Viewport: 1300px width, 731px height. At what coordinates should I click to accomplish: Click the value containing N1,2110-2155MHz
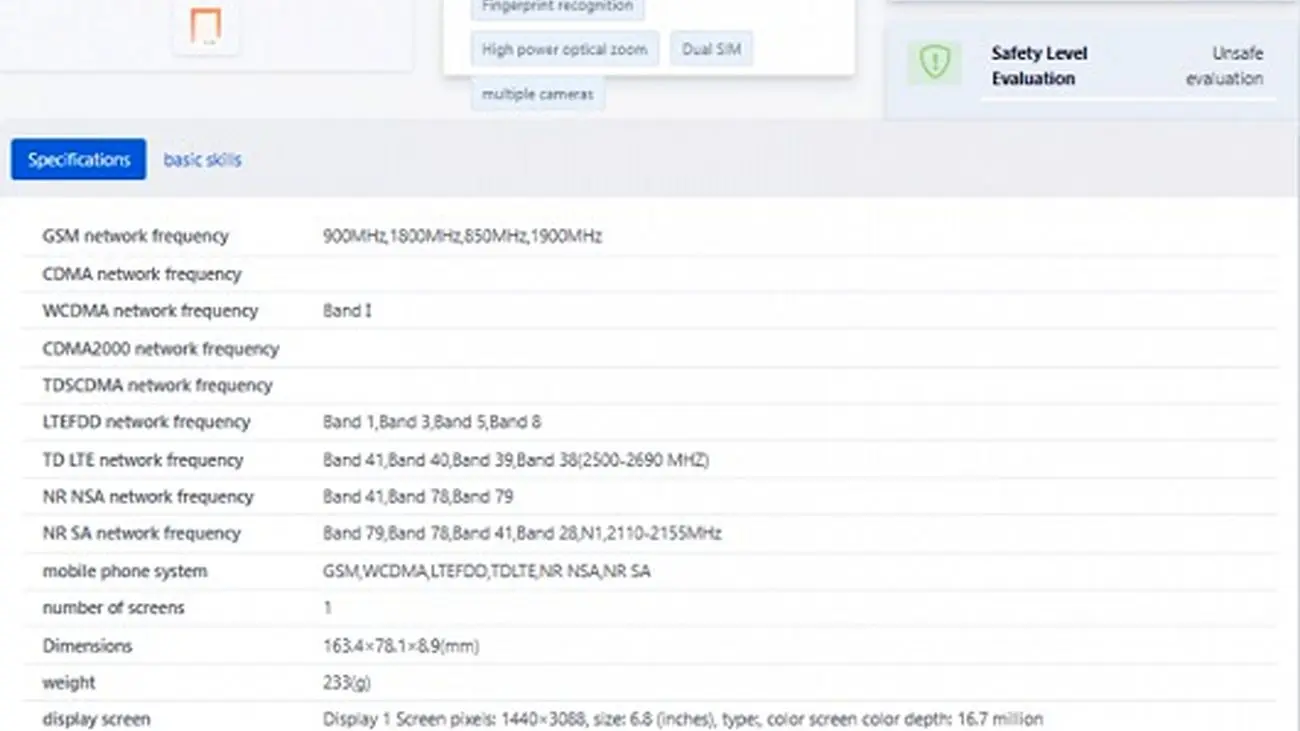point(522,533)
